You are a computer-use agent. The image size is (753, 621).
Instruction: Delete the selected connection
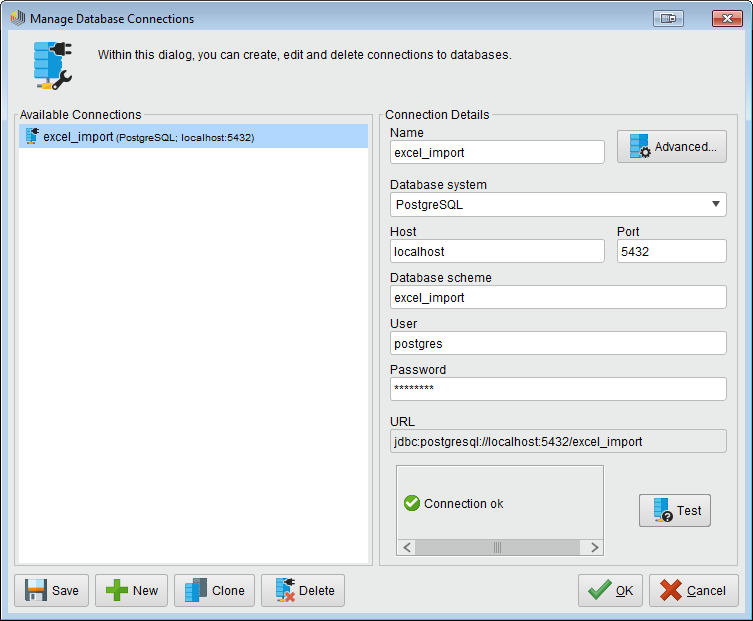point(303,590)
